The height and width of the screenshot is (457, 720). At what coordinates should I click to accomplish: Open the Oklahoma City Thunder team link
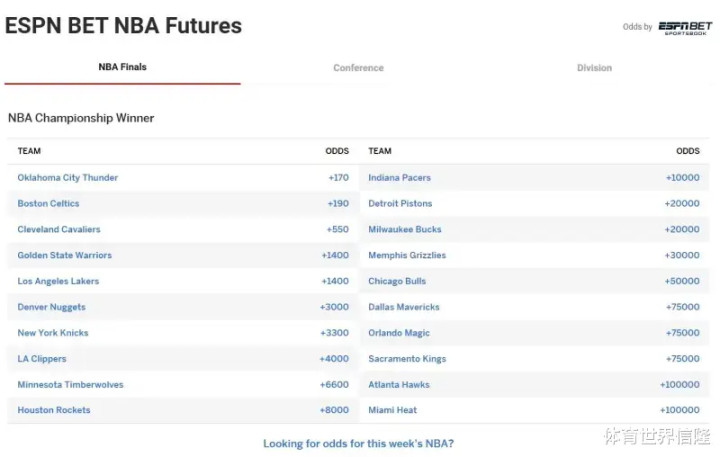pos(68,178)
